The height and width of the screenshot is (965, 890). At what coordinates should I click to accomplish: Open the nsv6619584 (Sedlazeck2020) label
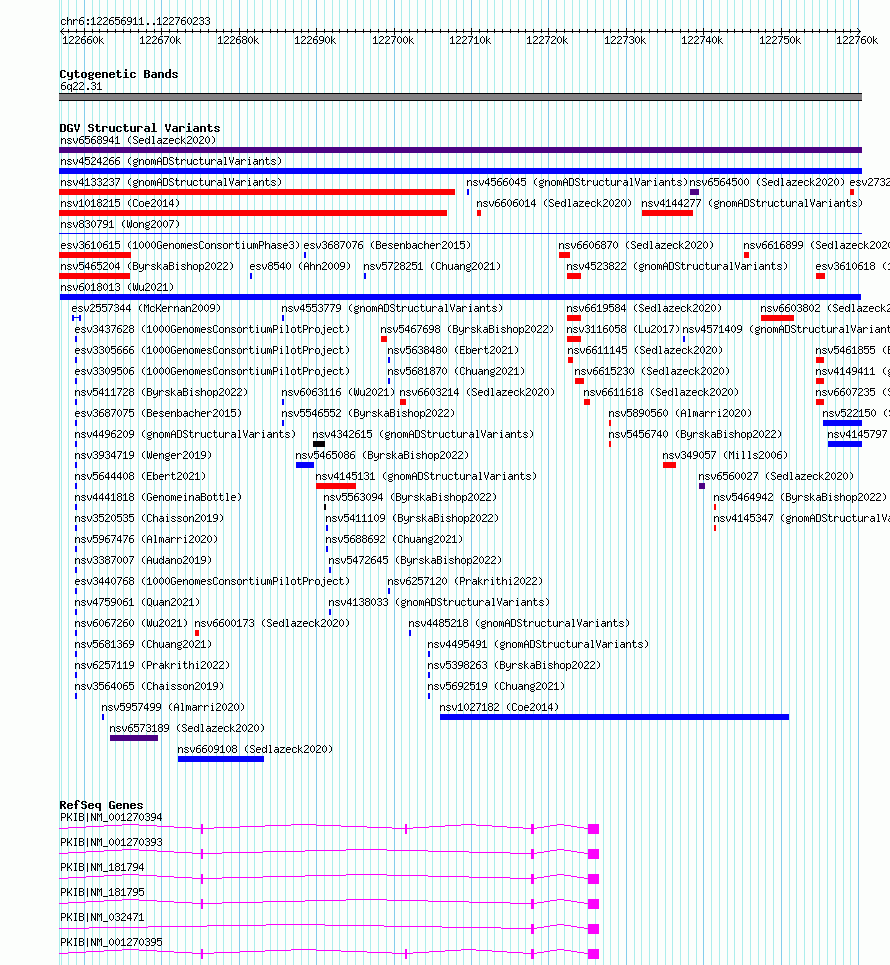coord(644,308)
